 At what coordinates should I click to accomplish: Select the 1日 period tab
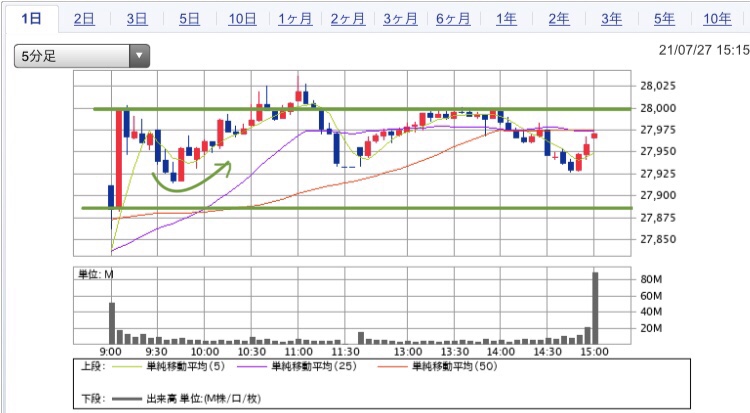click(32, 19)
